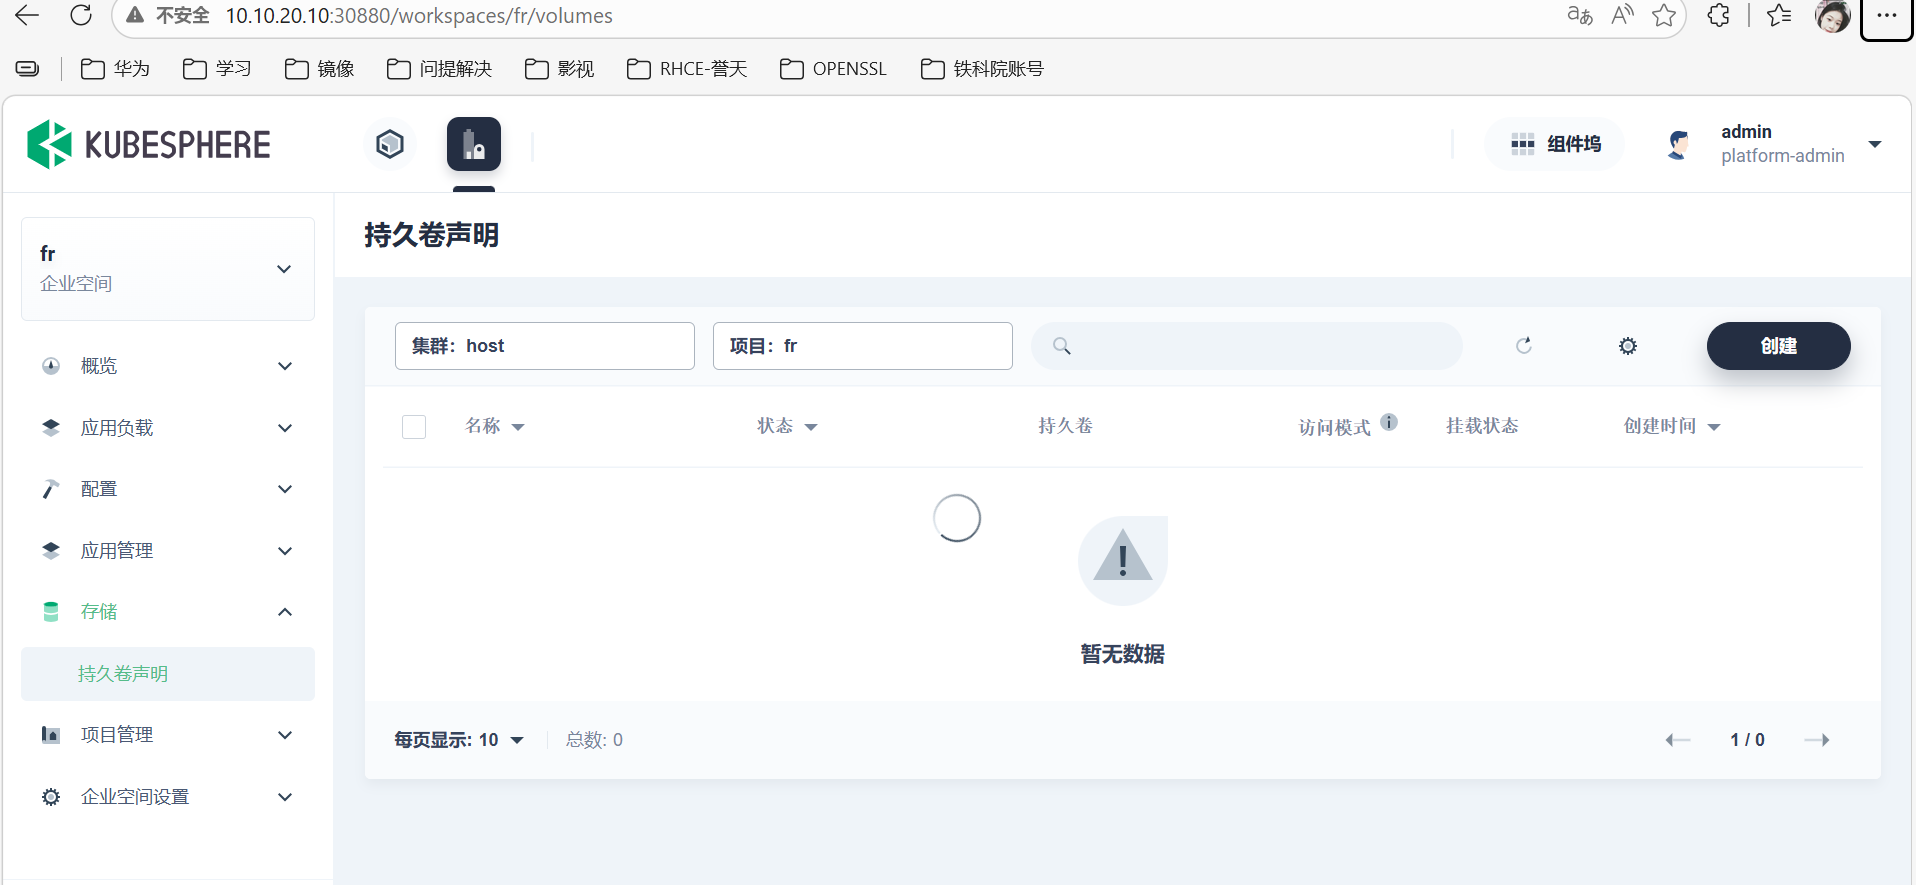Change the 每页显示 rows per page
1916x885 pixels.
[x=459, y=740]
